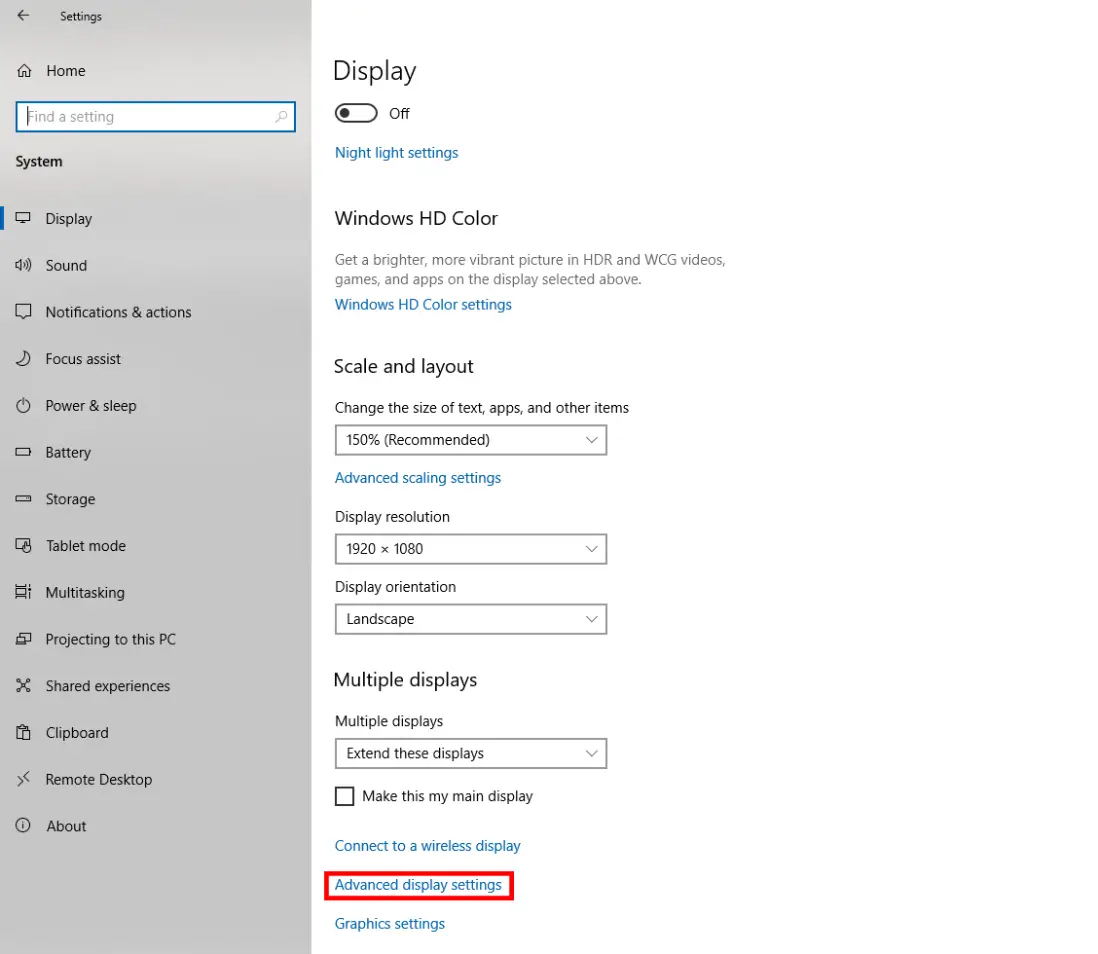Navigate to Home in Settings

(x=66, y=71)
